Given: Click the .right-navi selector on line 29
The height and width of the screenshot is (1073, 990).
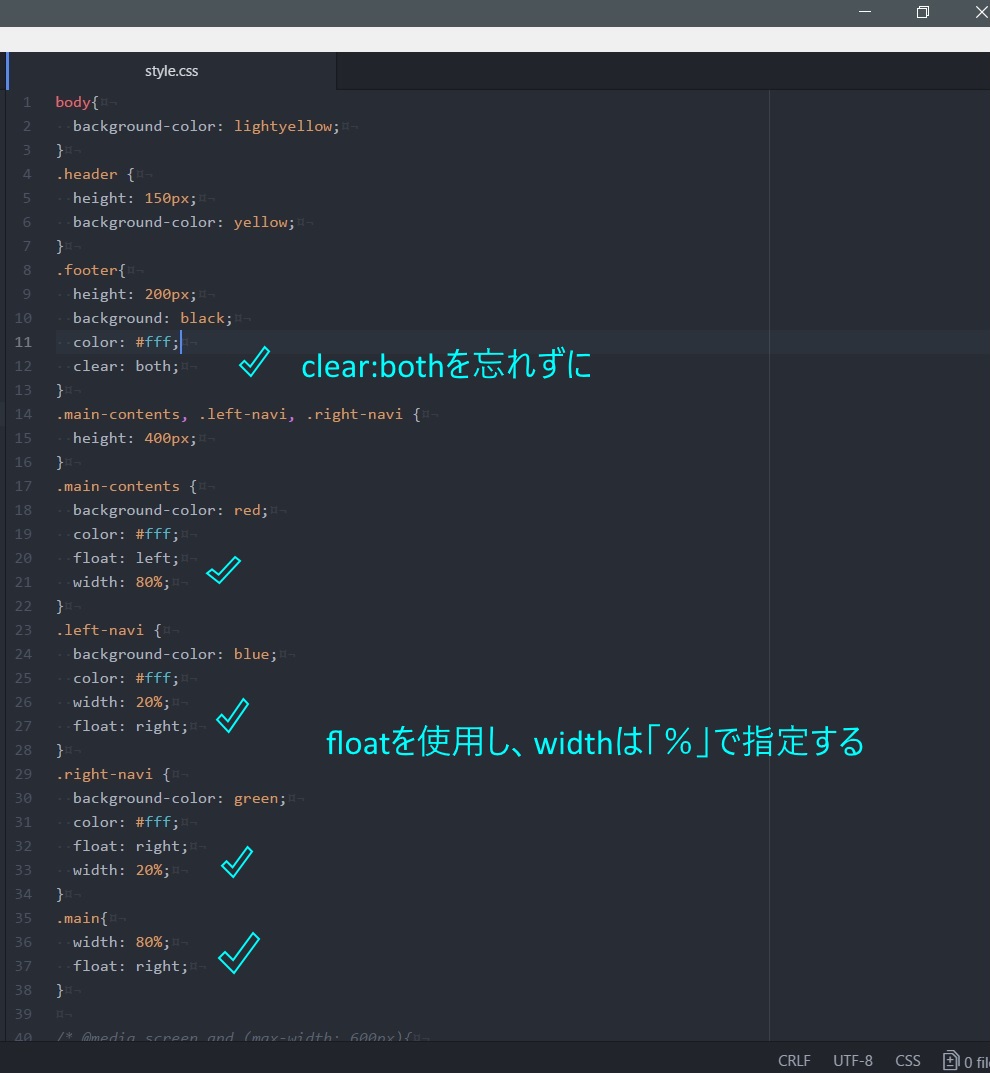Looking at the screenshot, I should pyautogui.click(x=104, y=774).
